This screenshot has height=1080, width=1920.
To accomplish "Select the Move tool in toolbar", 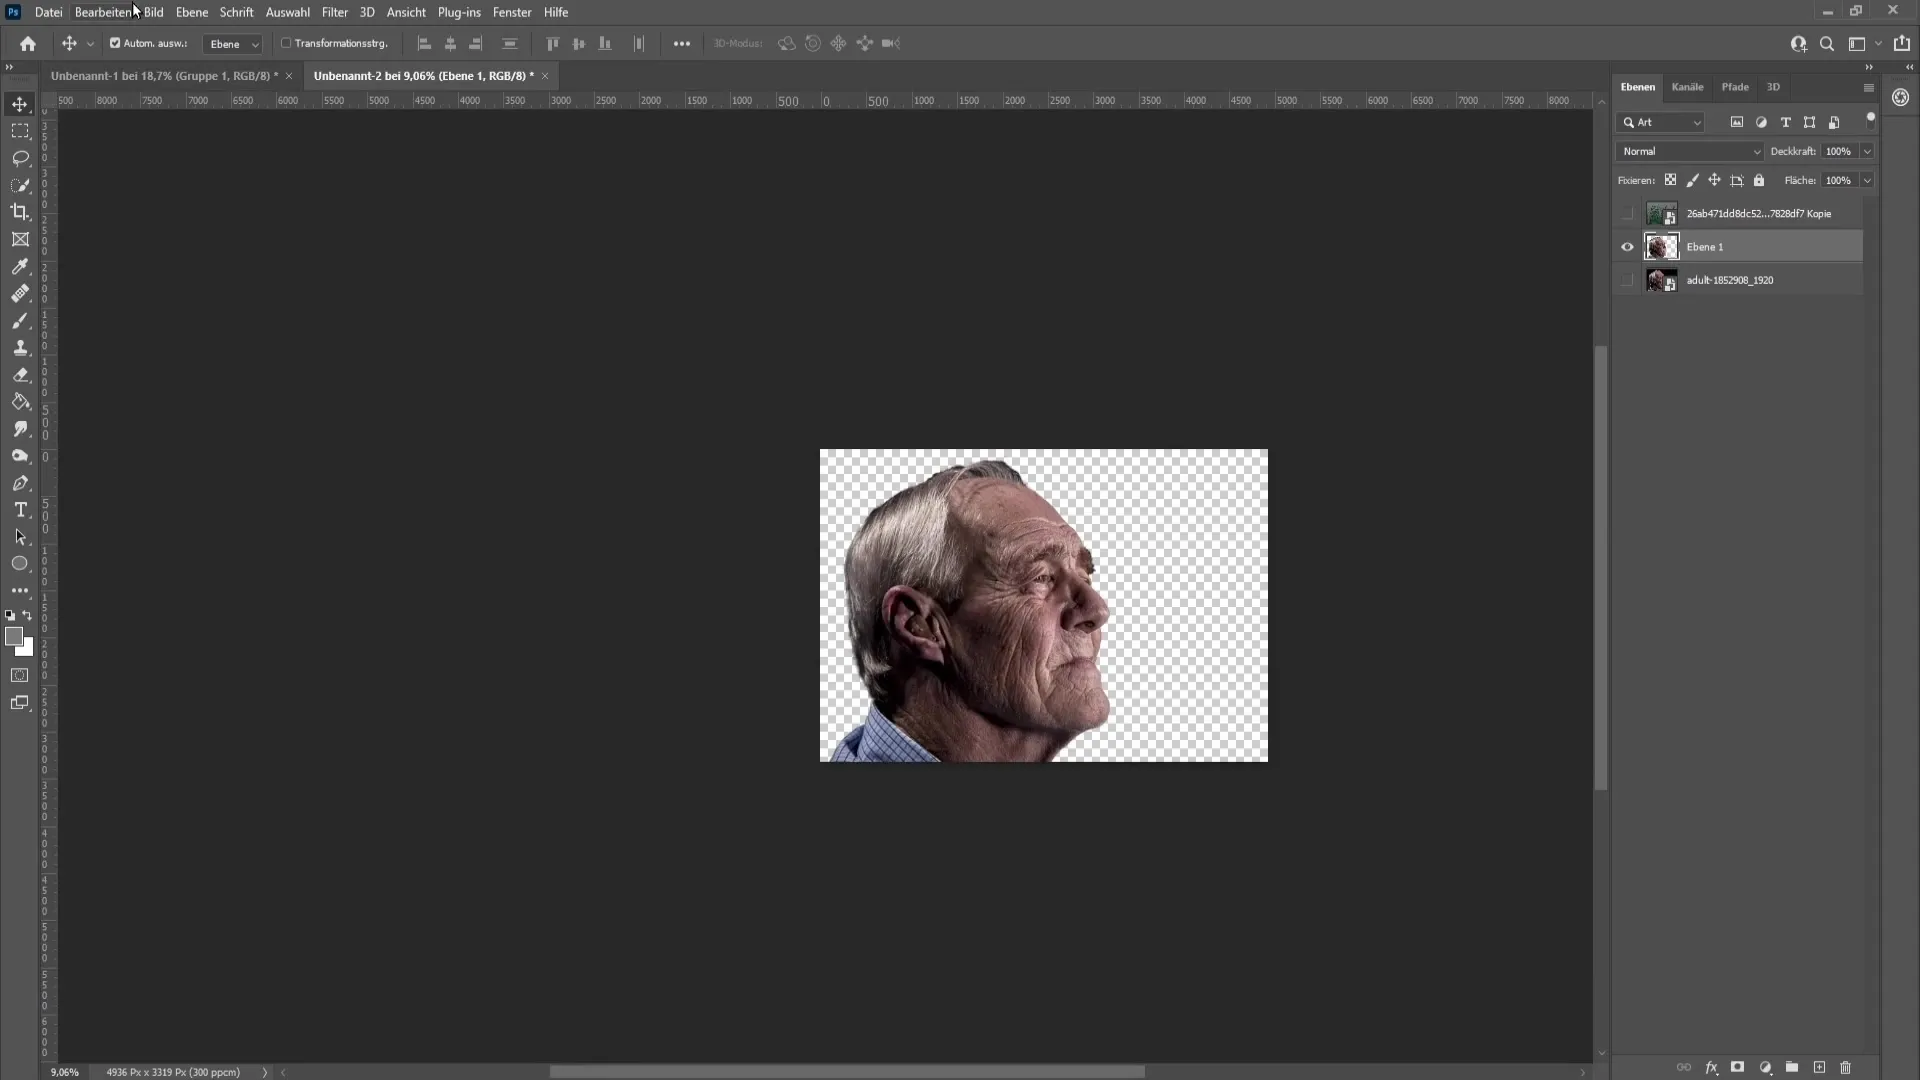I will click(x=18, y=104).
